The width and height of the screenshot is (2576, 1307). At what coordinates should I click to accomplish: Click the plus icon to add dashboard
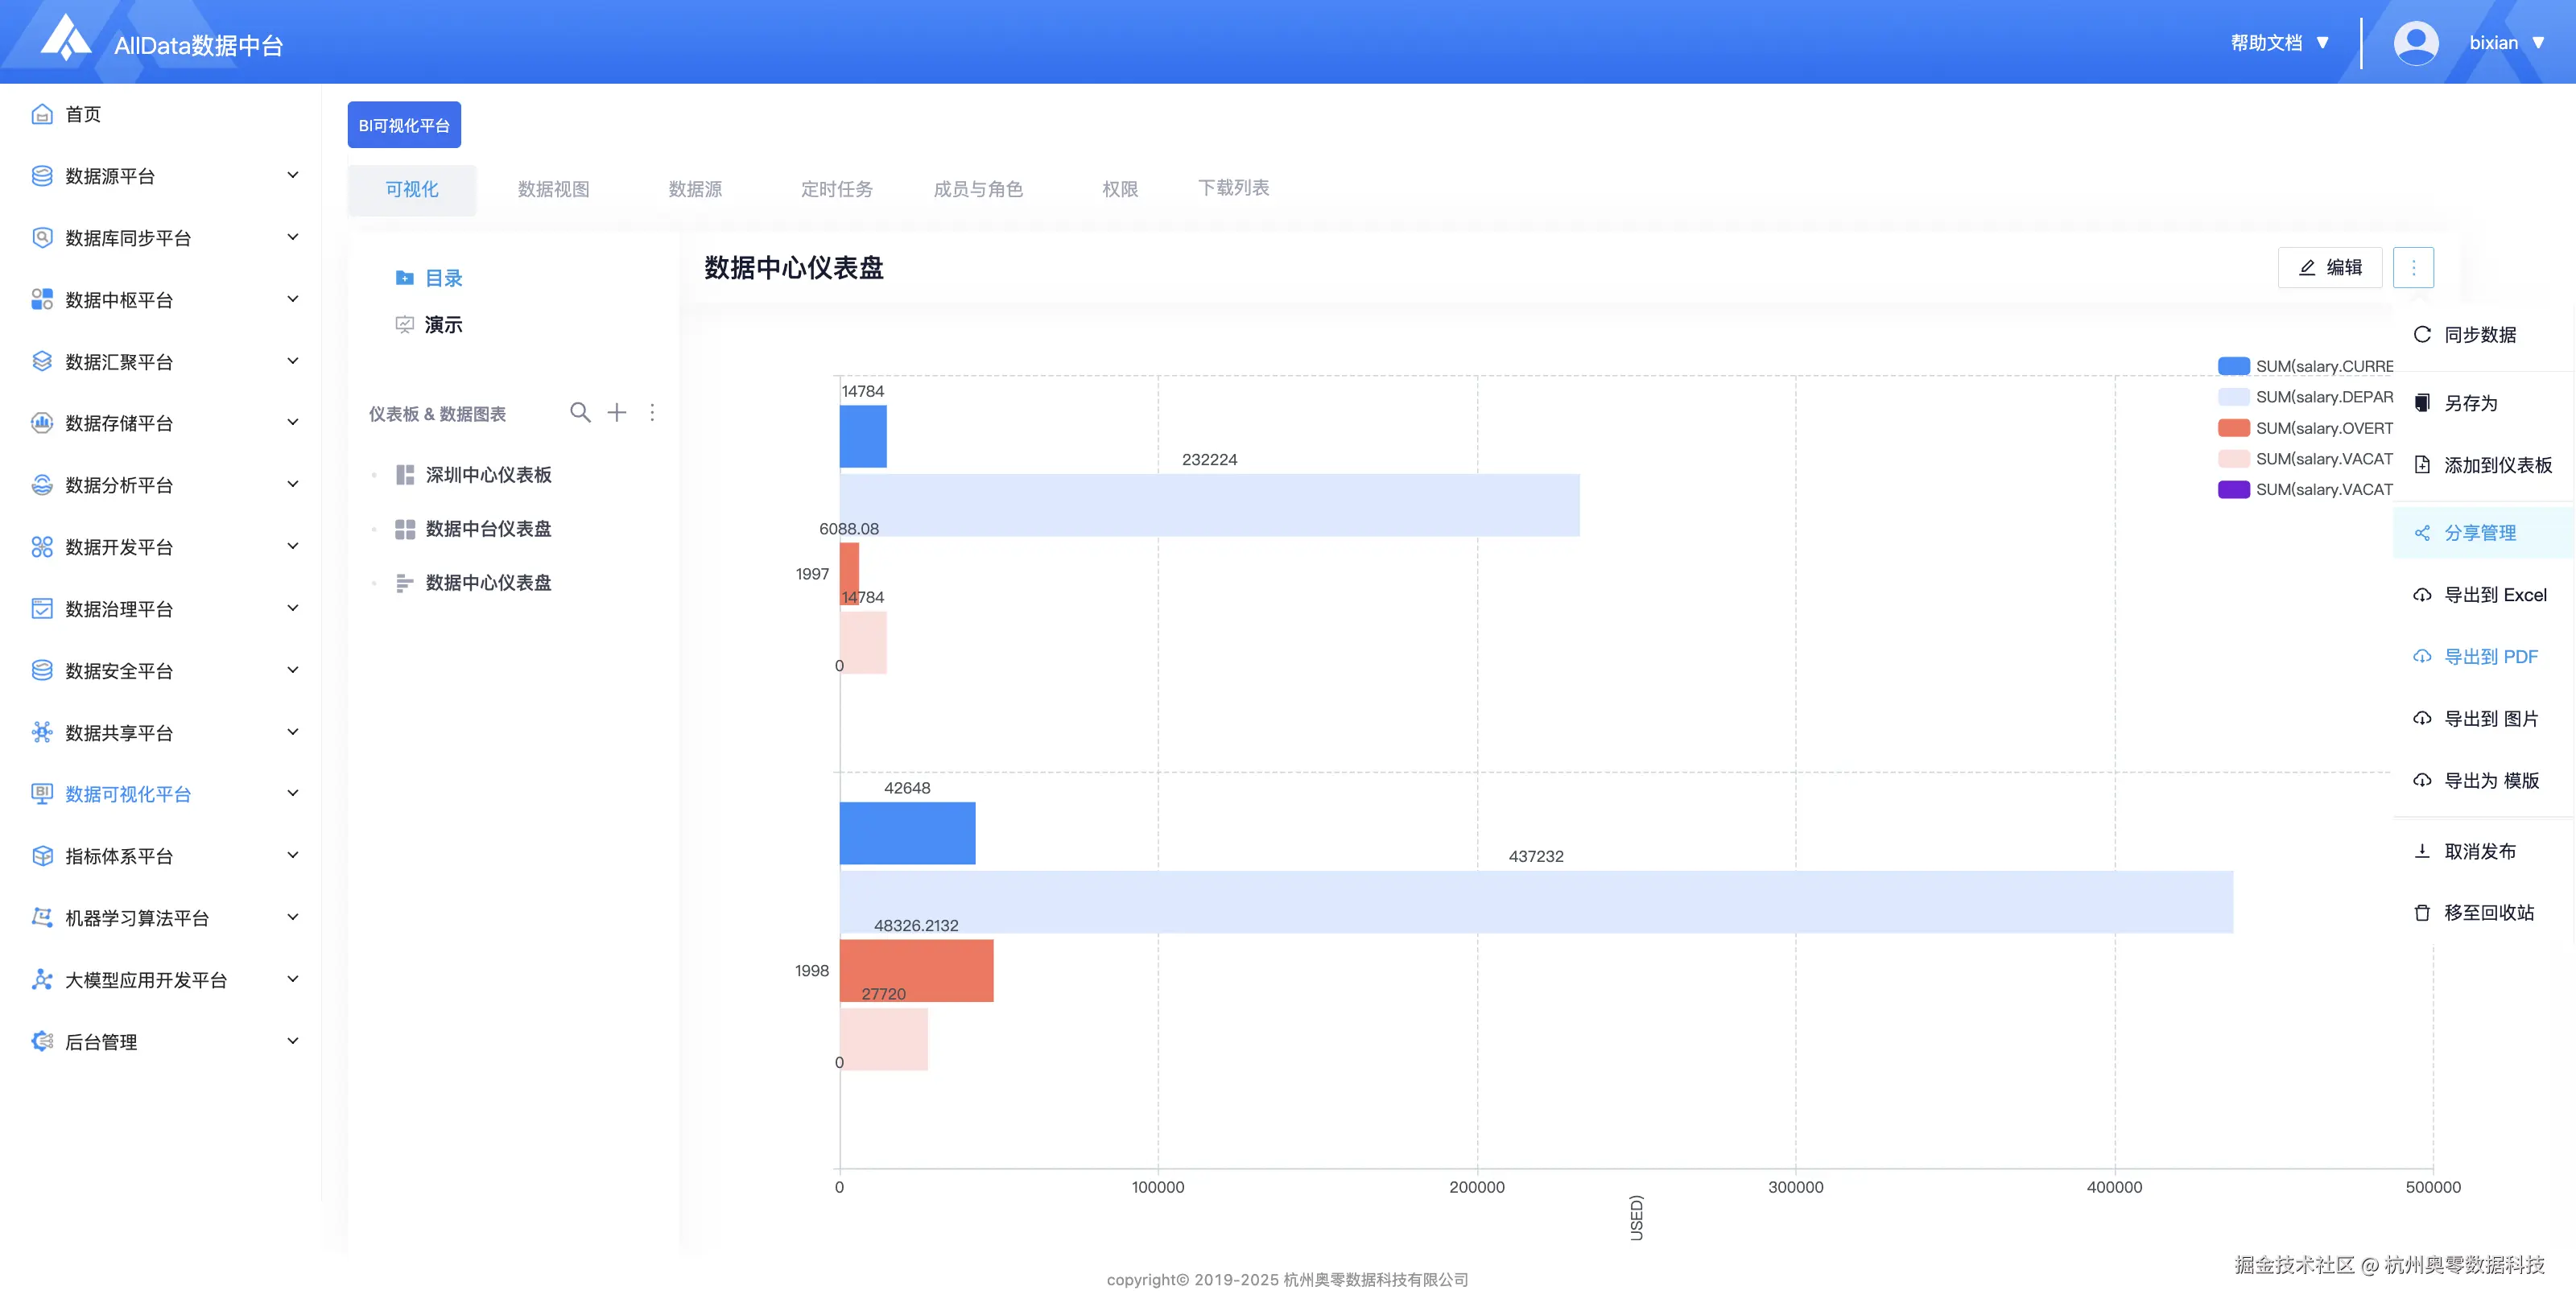click(x=617, y=412)
